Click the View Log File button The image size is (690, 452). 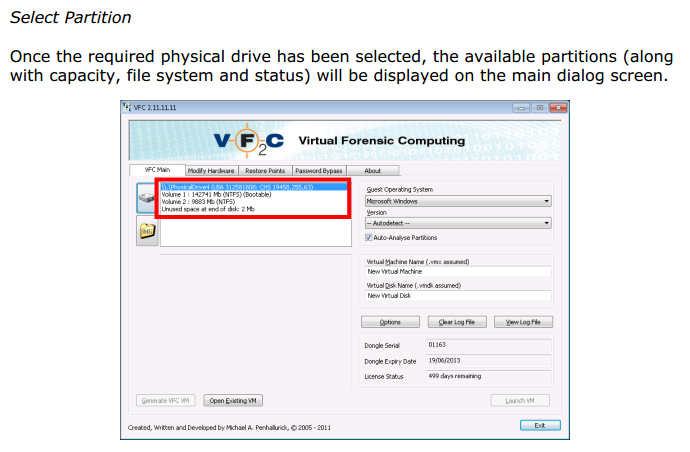[523, 322]
